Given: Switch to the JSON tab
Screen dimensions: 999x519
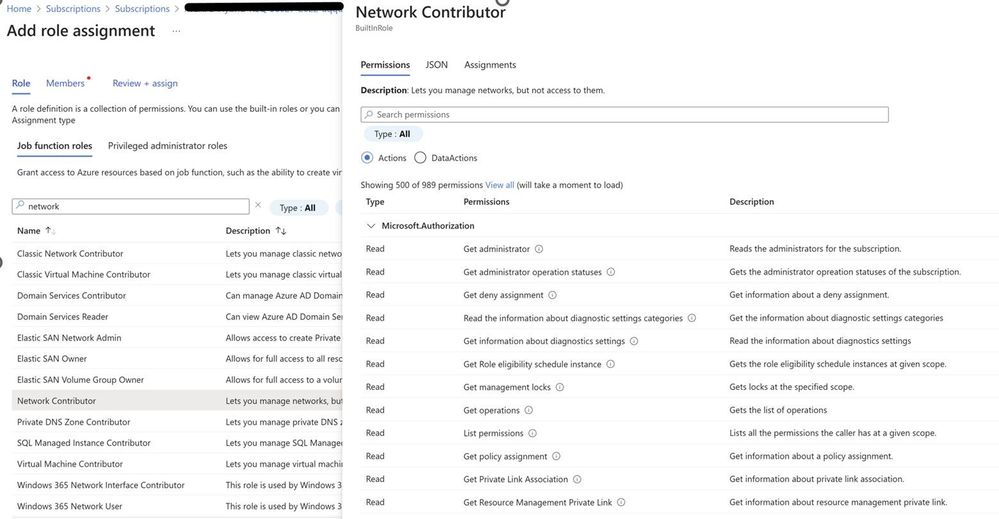Looking at the screenshot, I should tap(436, 65).
